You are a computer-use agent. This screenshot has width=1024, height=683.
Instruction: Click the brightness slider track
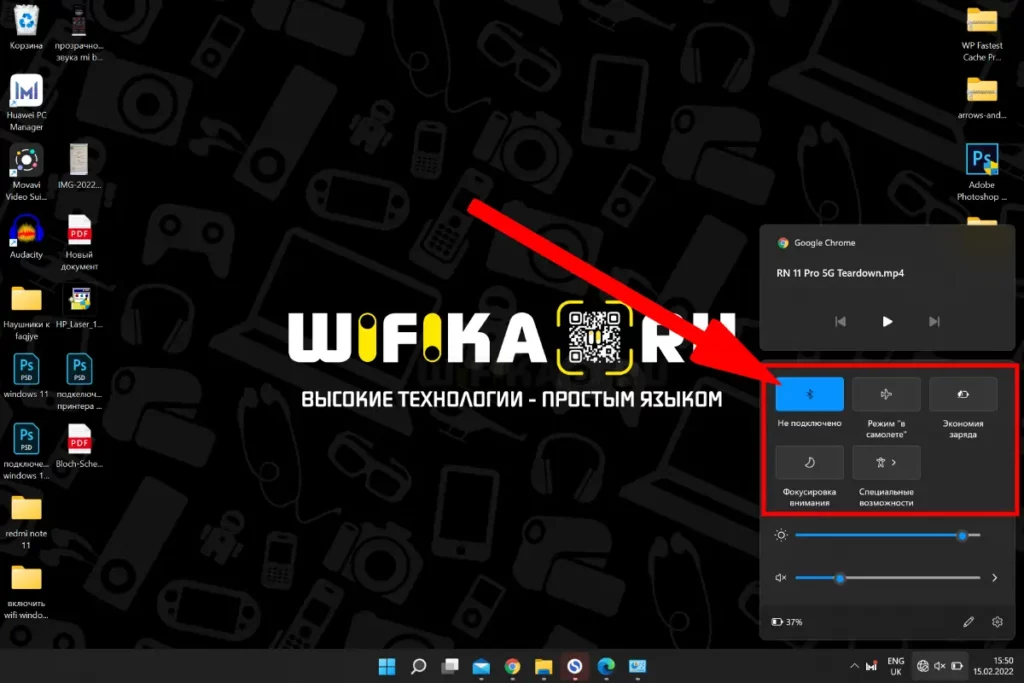(880, 535)
